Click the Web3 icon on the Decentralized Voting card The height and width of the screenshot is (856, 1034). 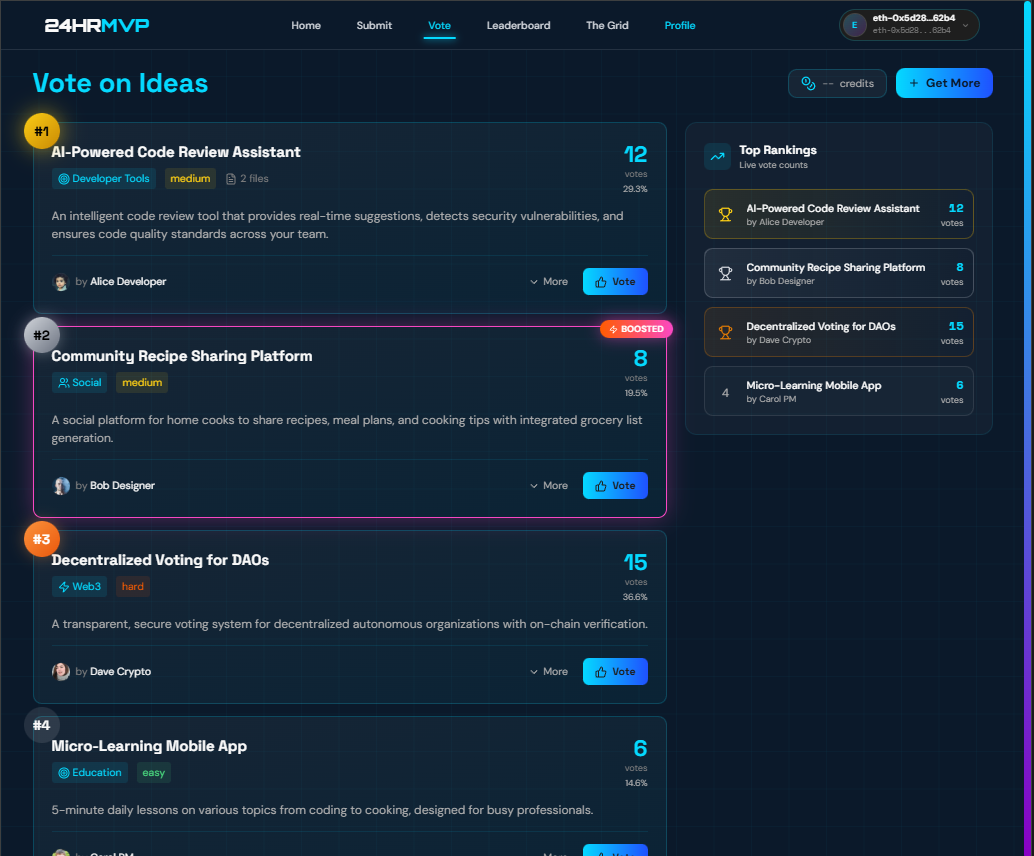point(63,587)
